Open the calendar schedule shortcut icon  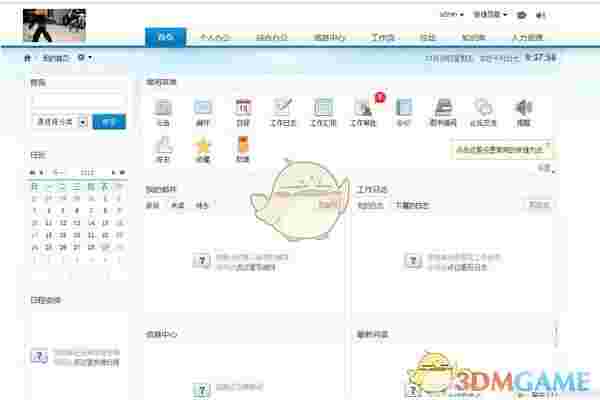point(243,108)
